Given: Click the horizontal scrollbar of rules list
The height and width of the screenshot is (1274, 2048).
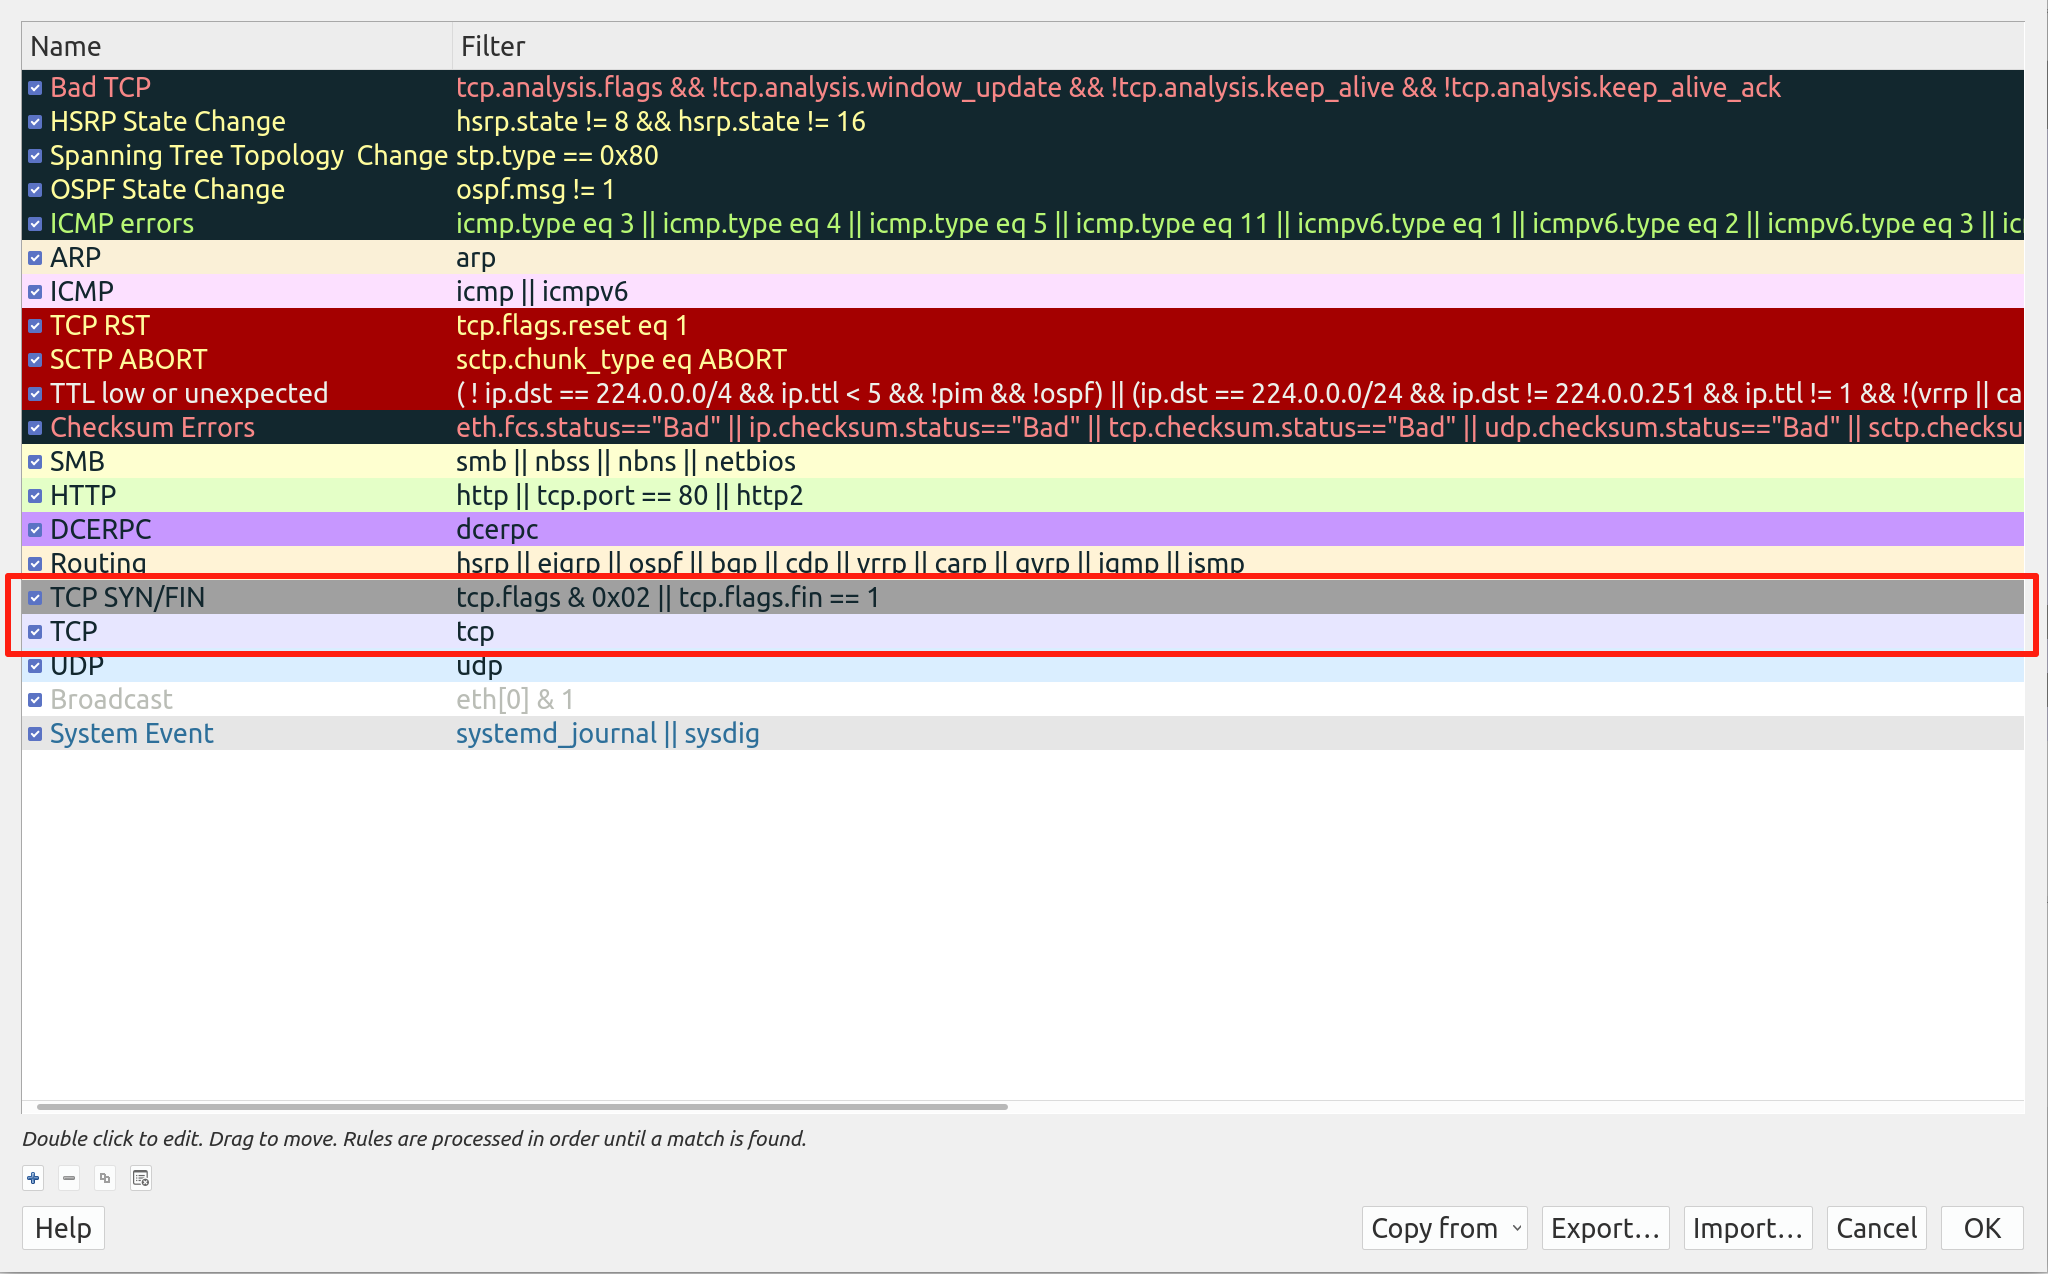Looking at the screenshot, I should tap(522, 1107).
